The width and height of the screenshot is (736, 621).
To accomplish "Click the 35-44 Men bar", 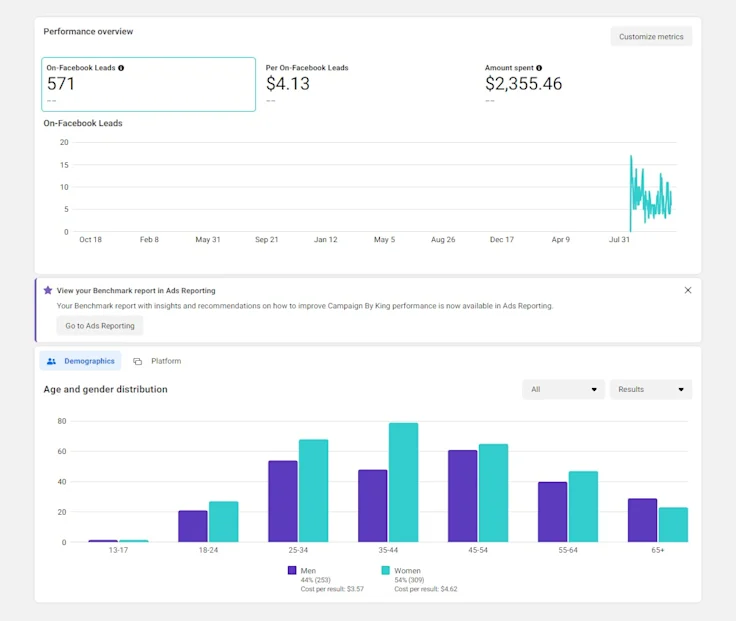I will (x=373, y=506).
